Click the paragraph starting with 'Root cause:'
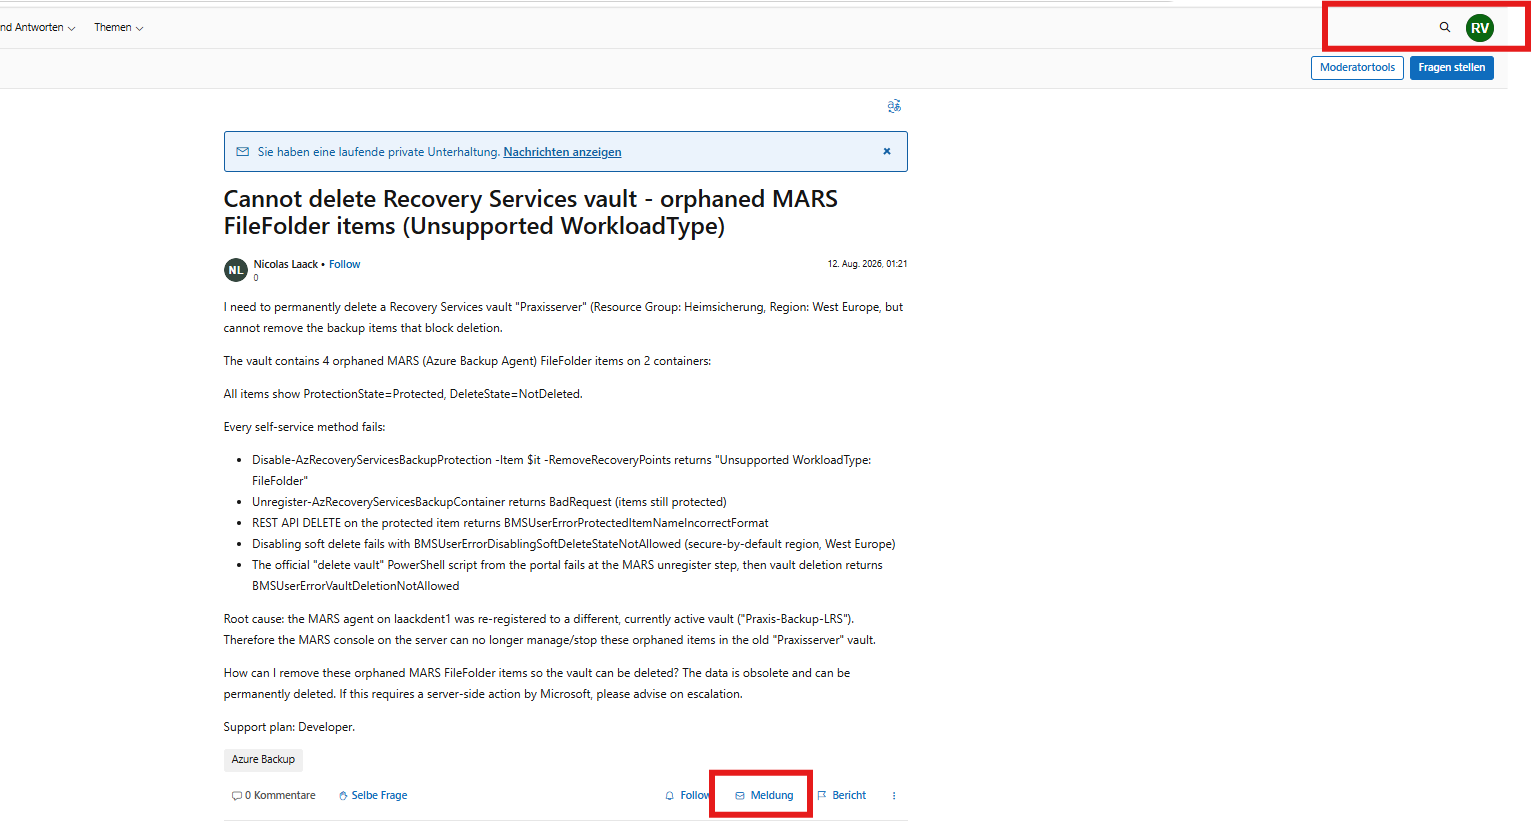The width and height of the screenshot is (1532, 830). [x=550, y=630]
